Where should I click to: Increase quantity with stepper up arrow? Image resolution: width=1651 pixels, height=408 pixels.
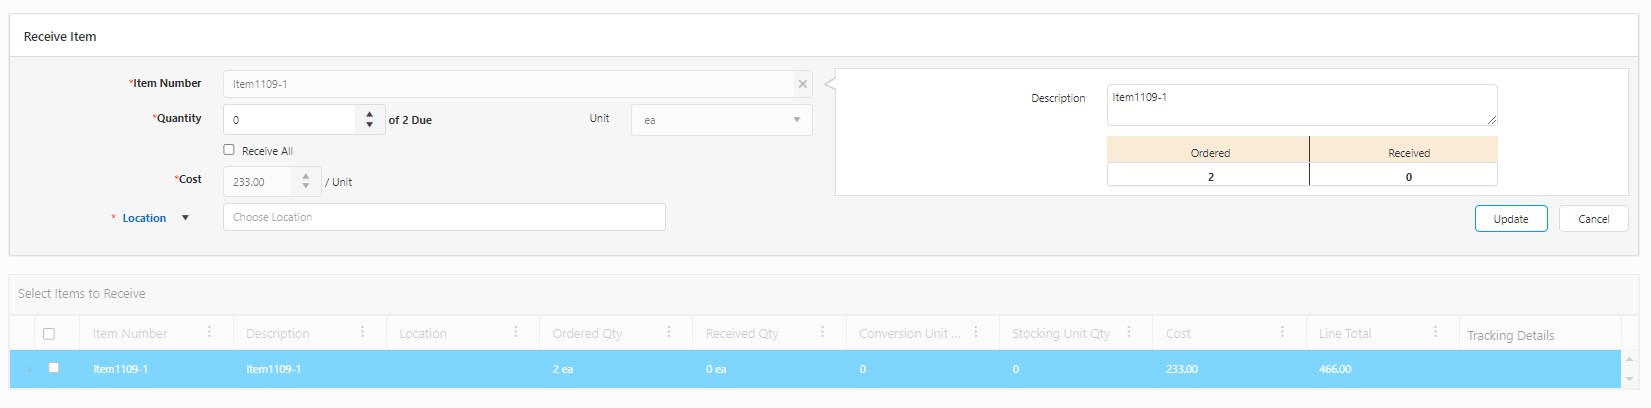coord(370,114)
